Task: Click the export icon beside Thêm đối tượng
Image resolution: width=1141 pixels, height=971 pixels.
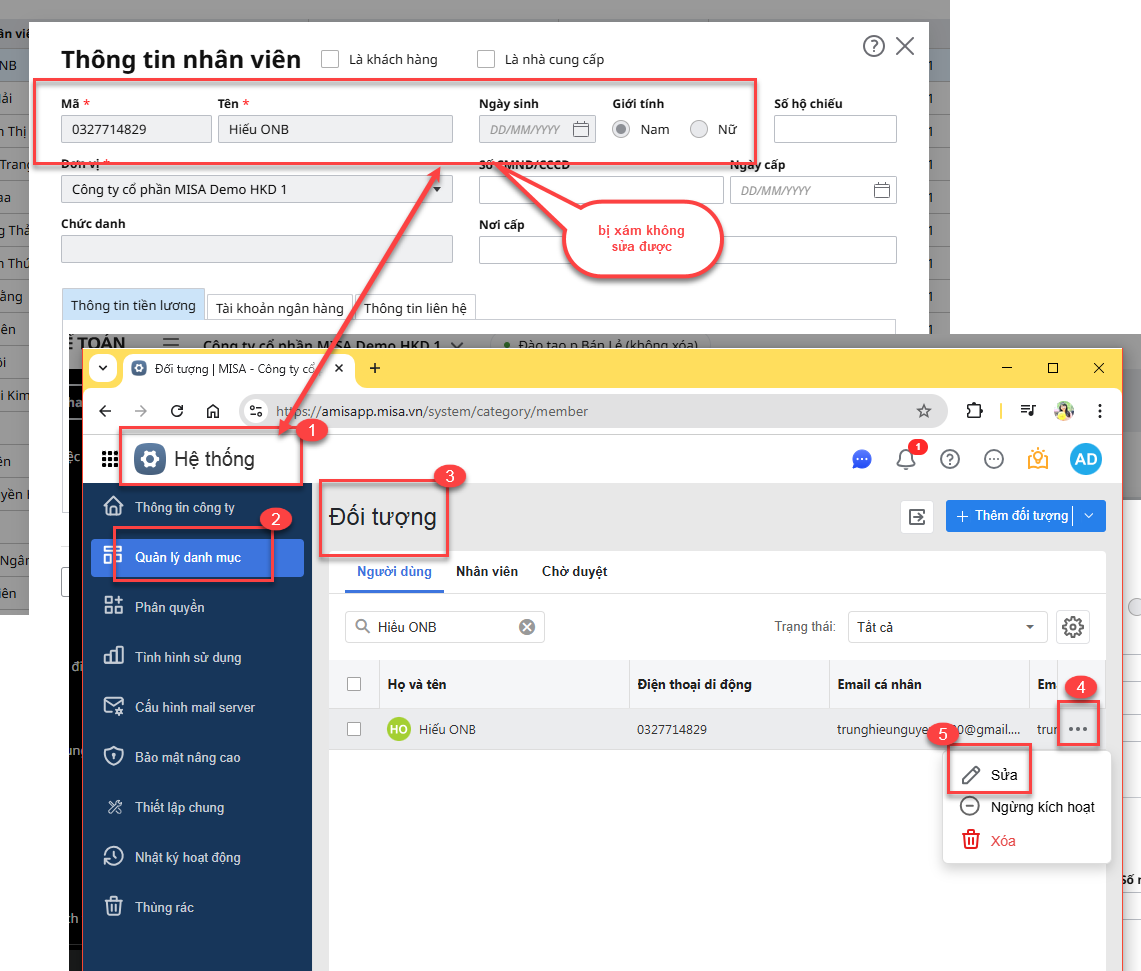Action: tap(916, 516)
